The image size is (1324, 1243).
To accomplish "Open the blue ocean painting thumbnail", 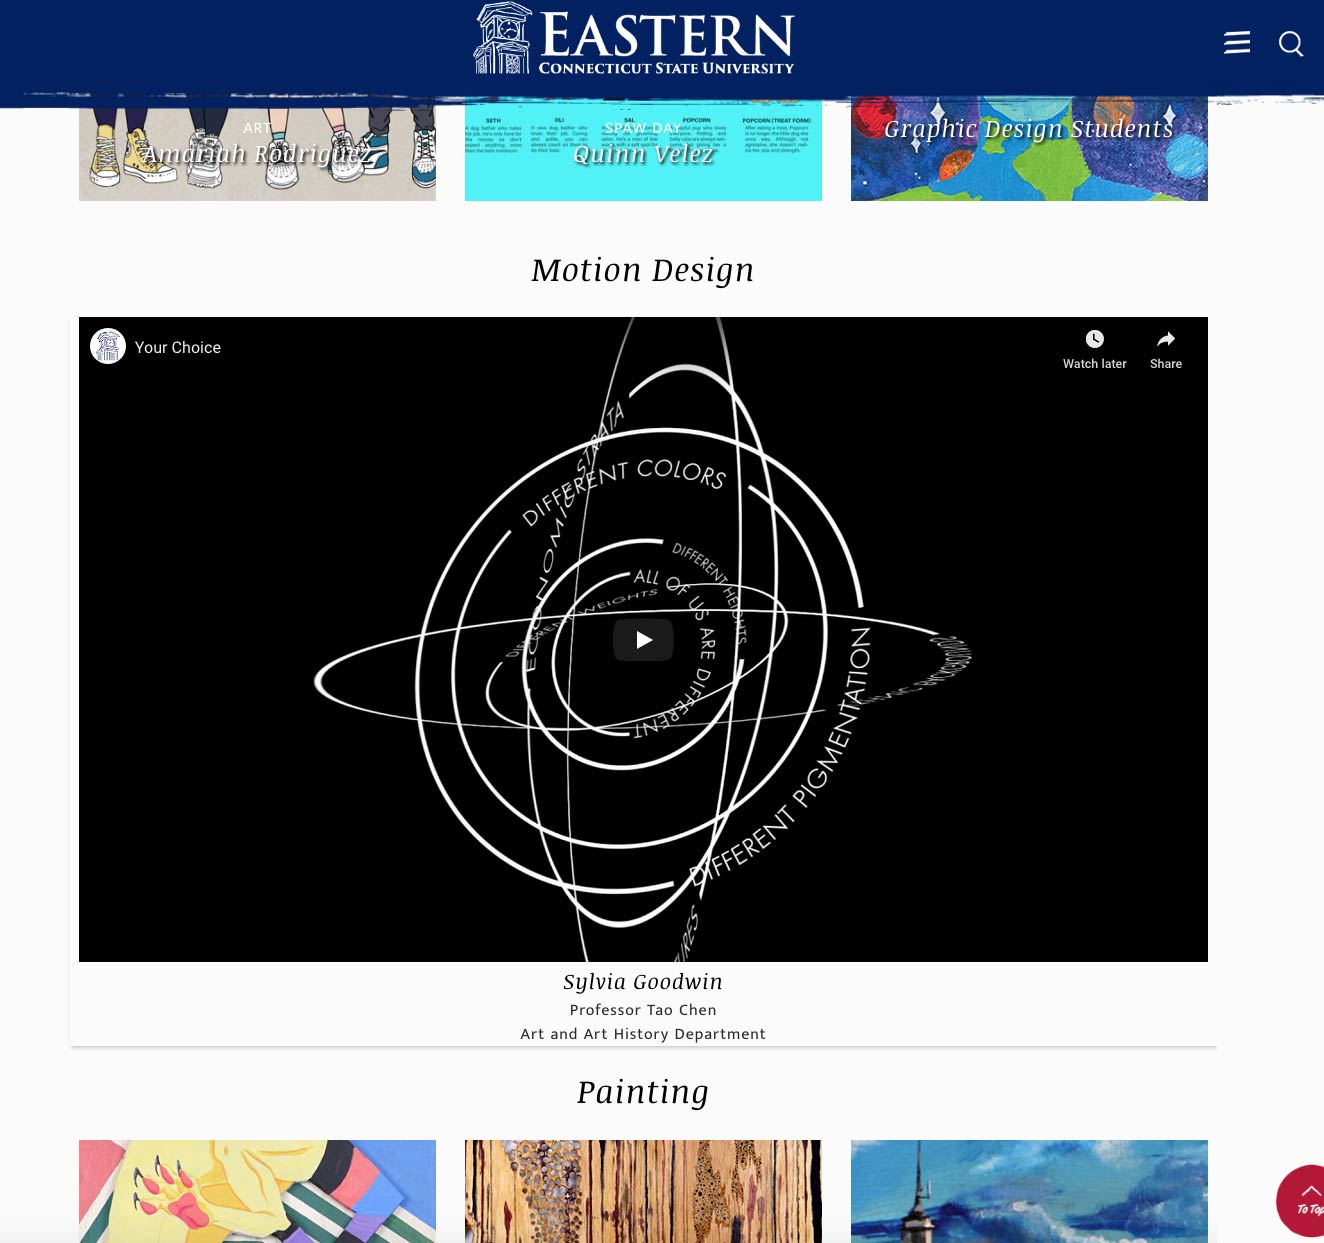I will click(1029, 1190).
